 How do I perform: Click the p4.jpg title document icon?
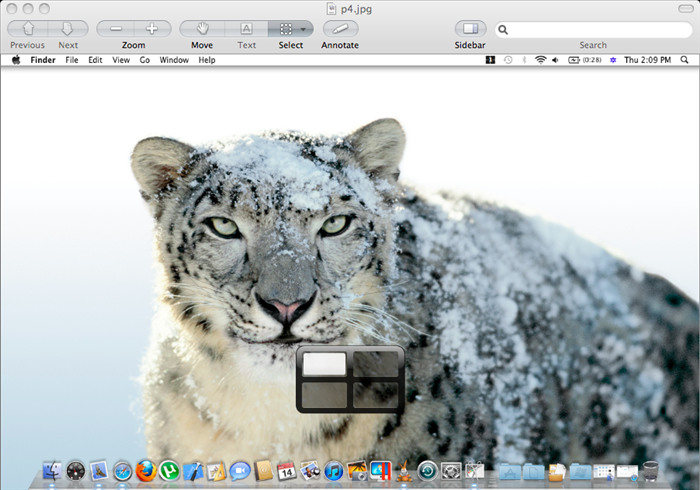click(331, 8)
